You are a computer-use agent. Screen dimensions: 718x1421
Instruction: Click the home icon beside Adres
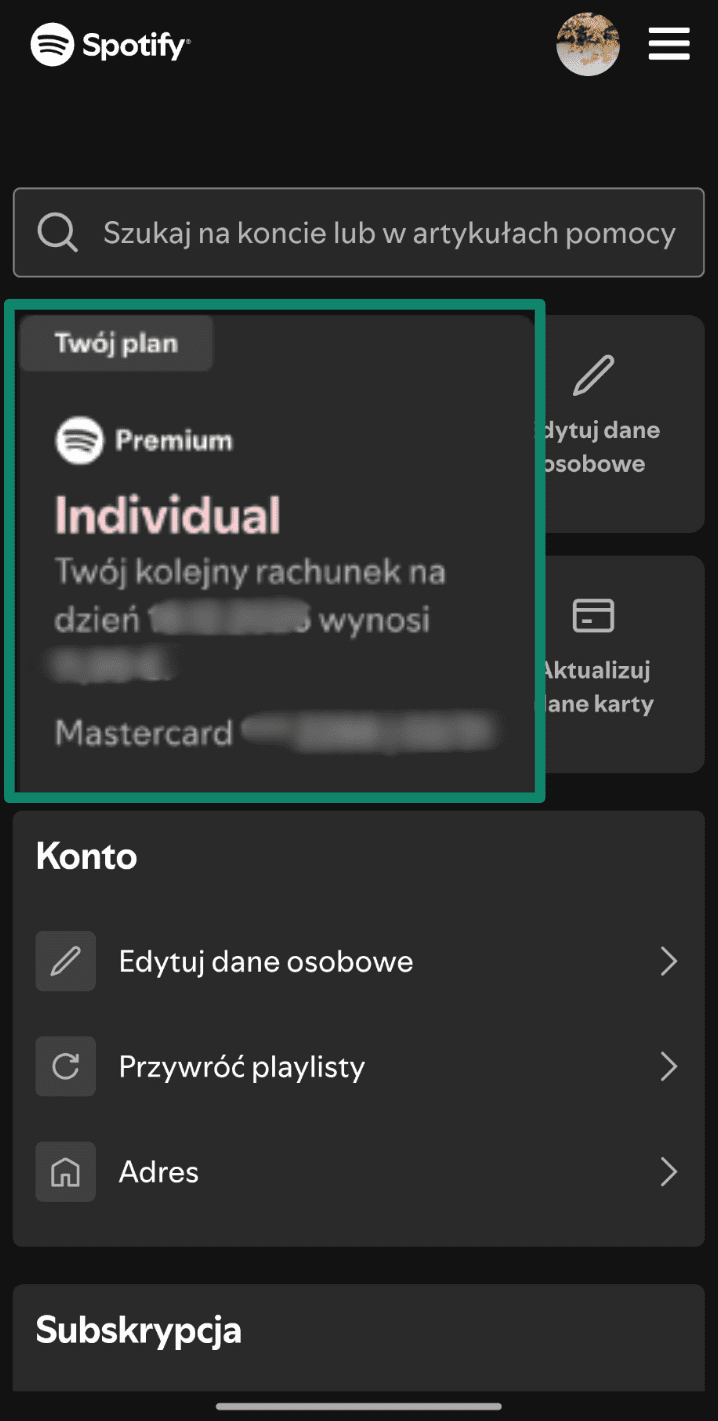pos(66,1172)
